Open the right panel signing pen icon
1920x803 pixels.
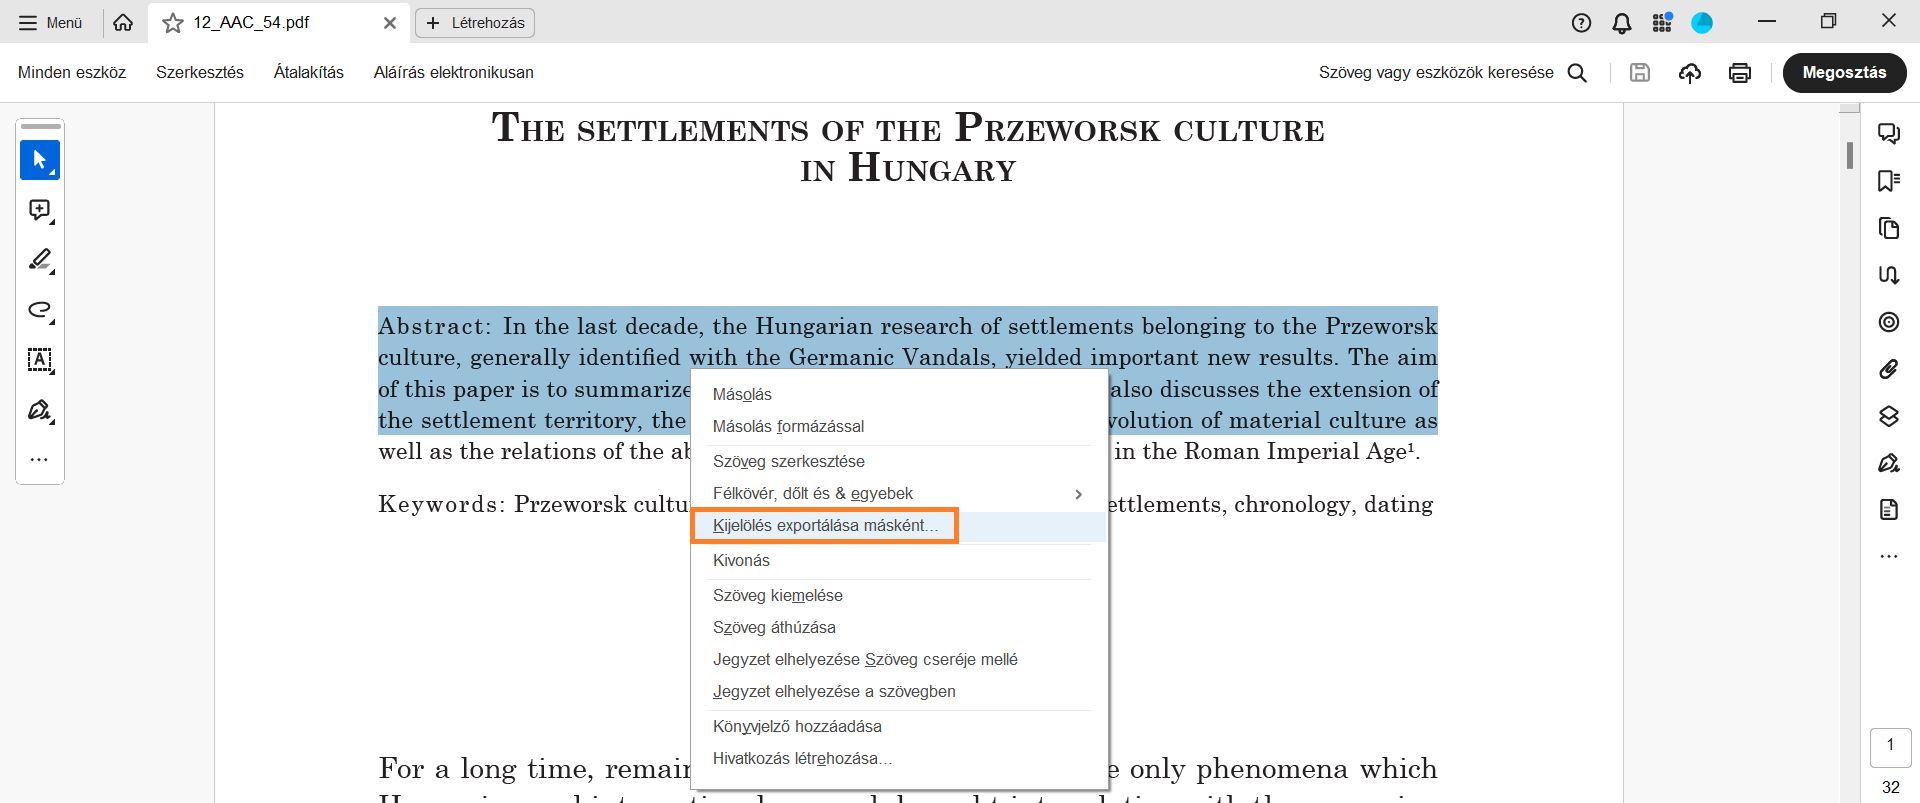coord(1889,463)
